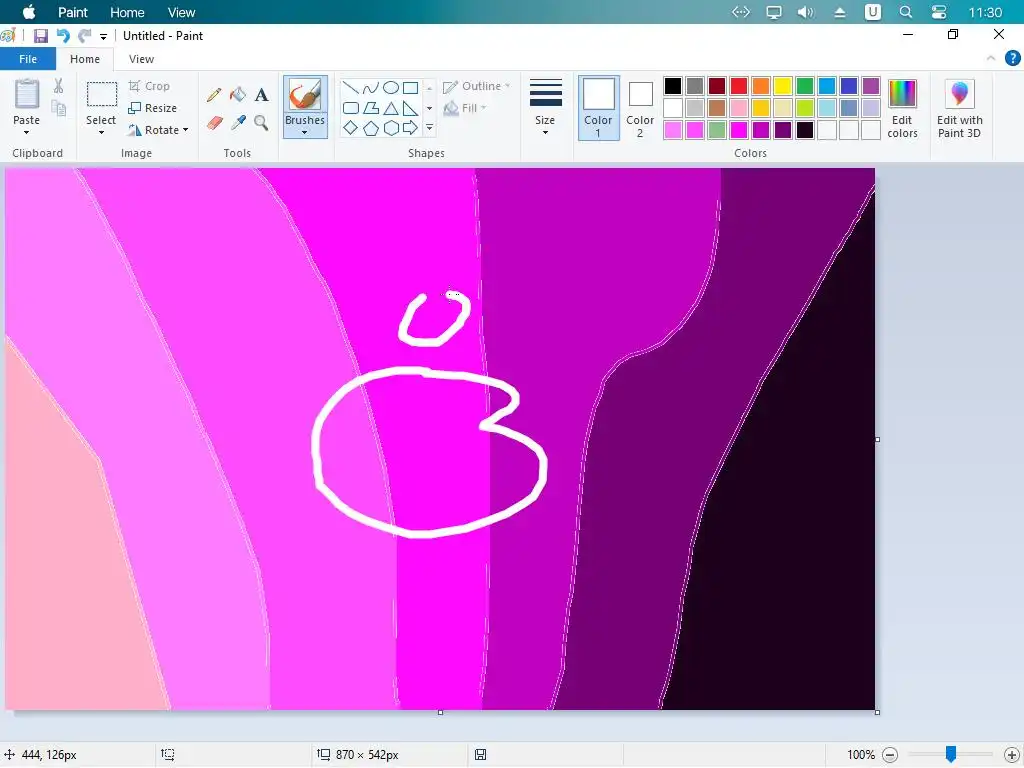Open the File menu tab
Image resolution: width=1024 pixels, height=768 pixels.
[28, 59]
